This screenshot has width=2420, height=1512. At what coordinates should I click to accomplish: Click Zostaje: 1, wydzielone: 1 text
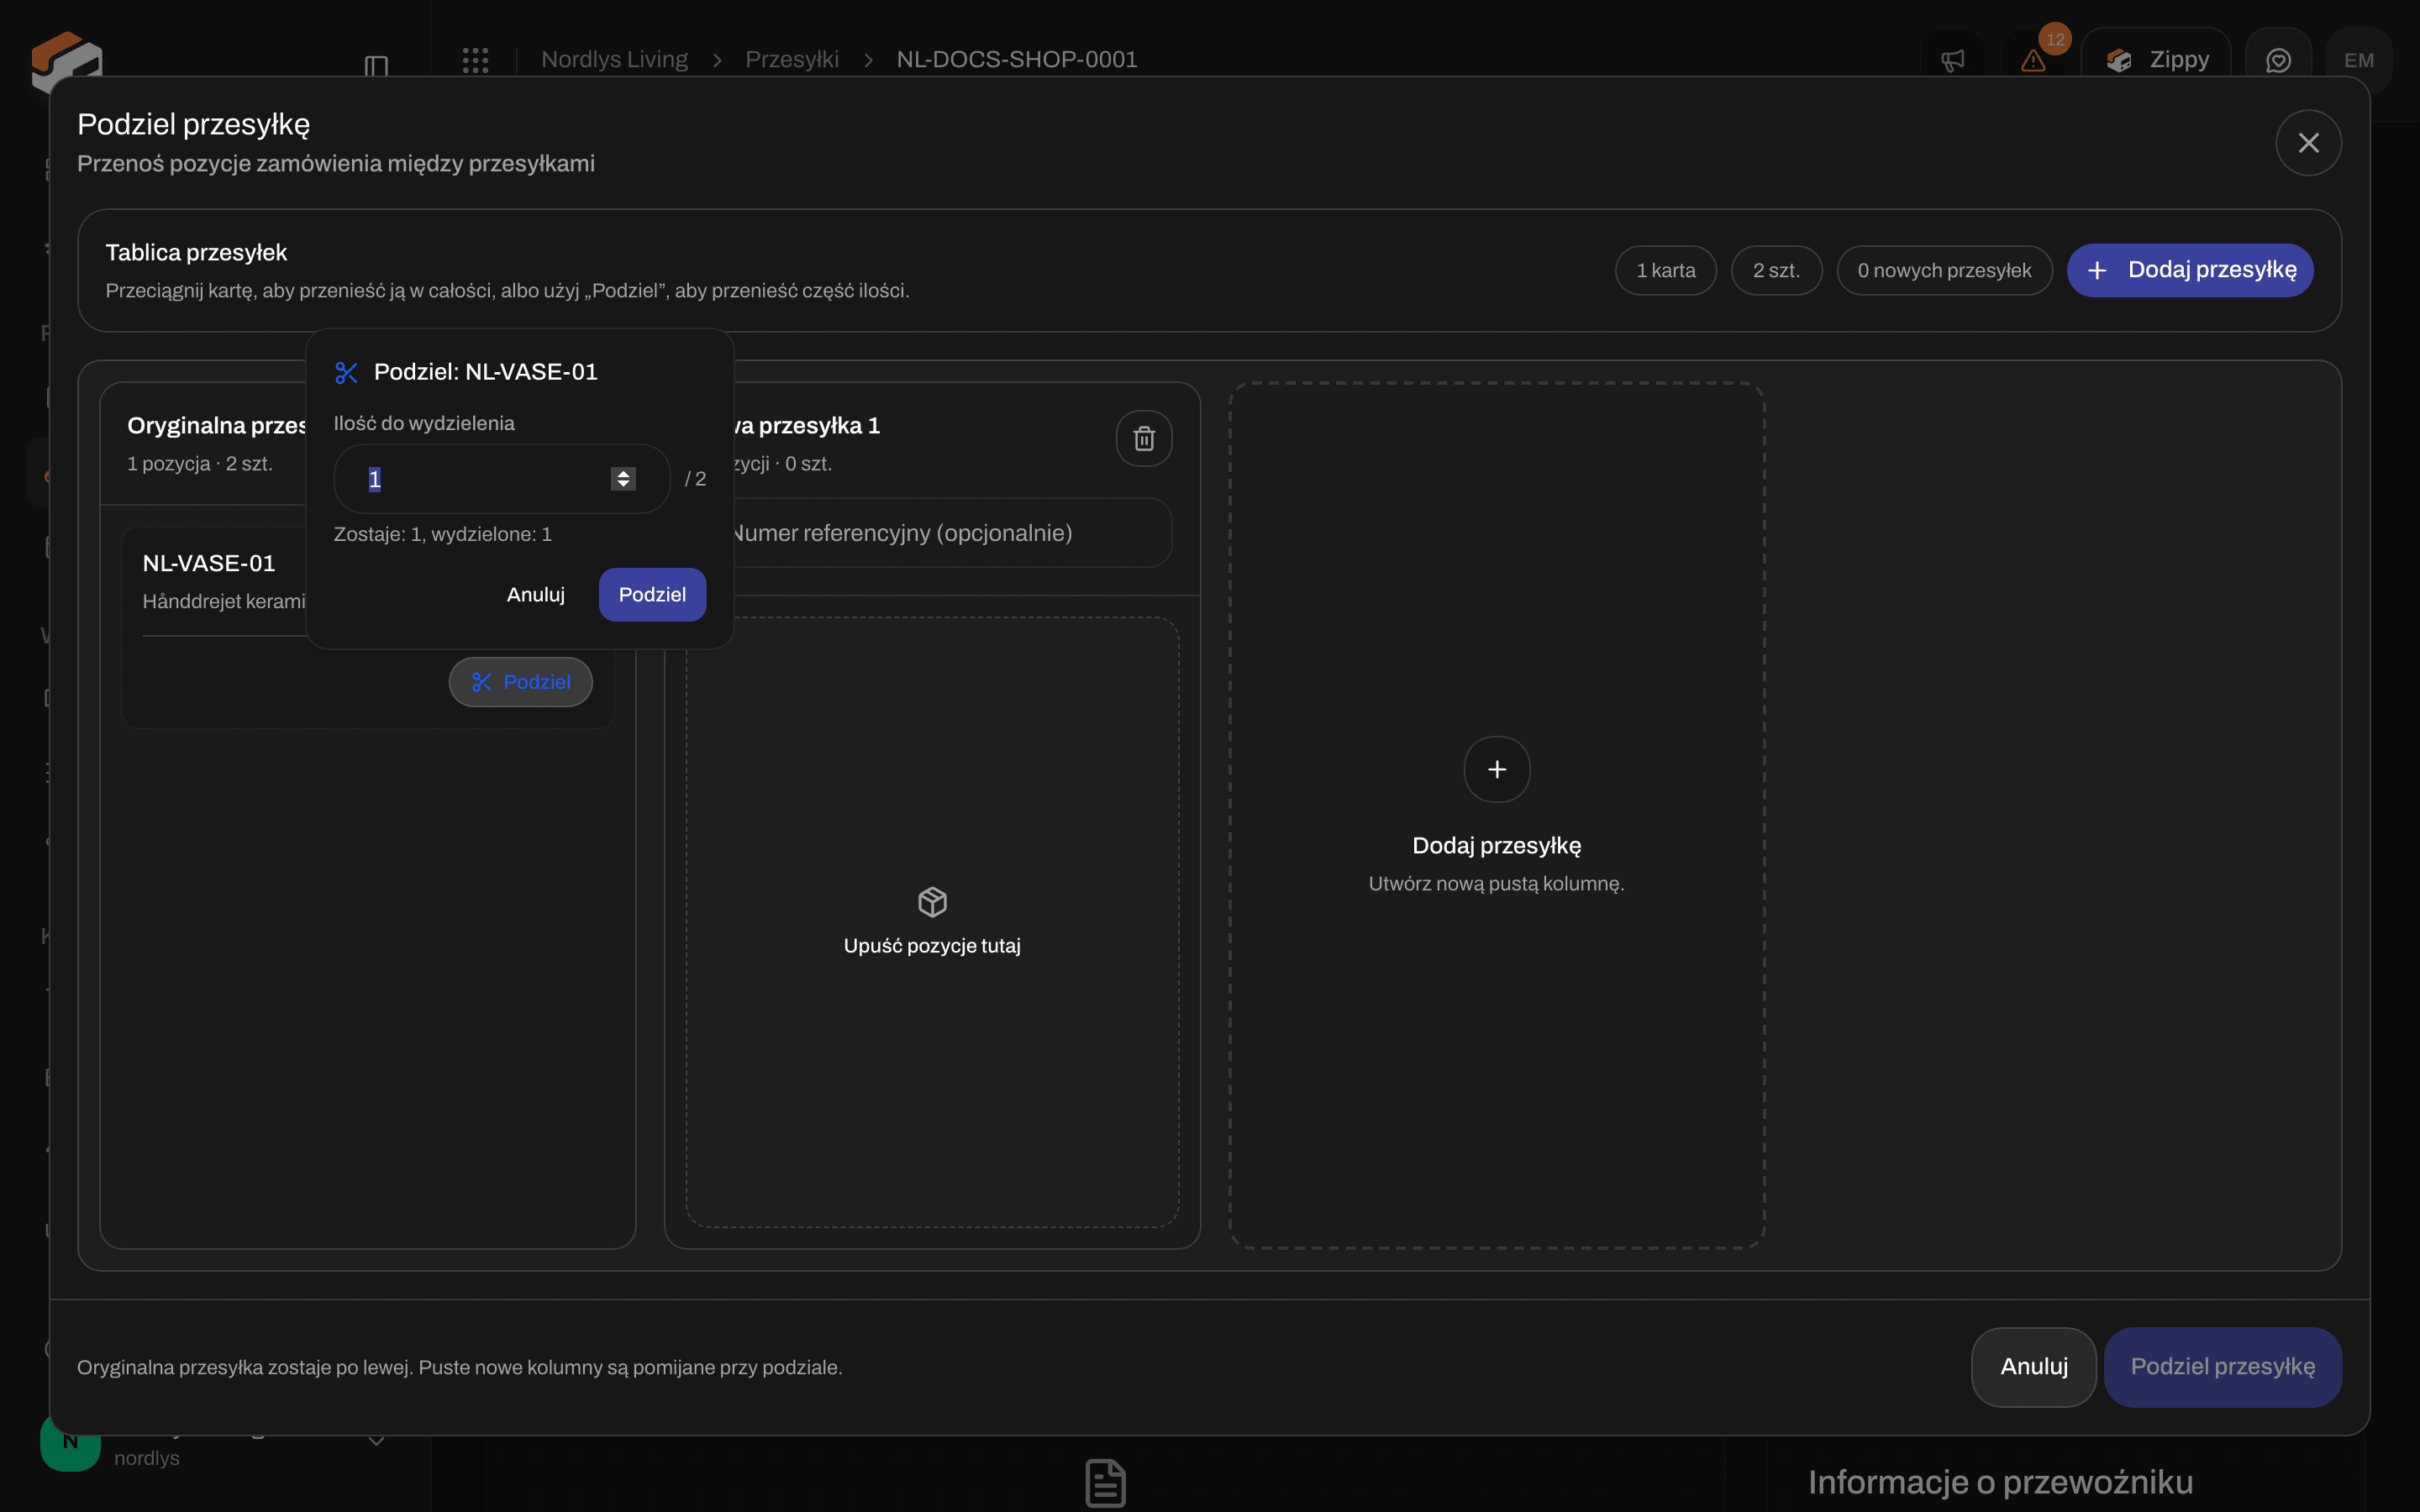(x=442, y=535)
